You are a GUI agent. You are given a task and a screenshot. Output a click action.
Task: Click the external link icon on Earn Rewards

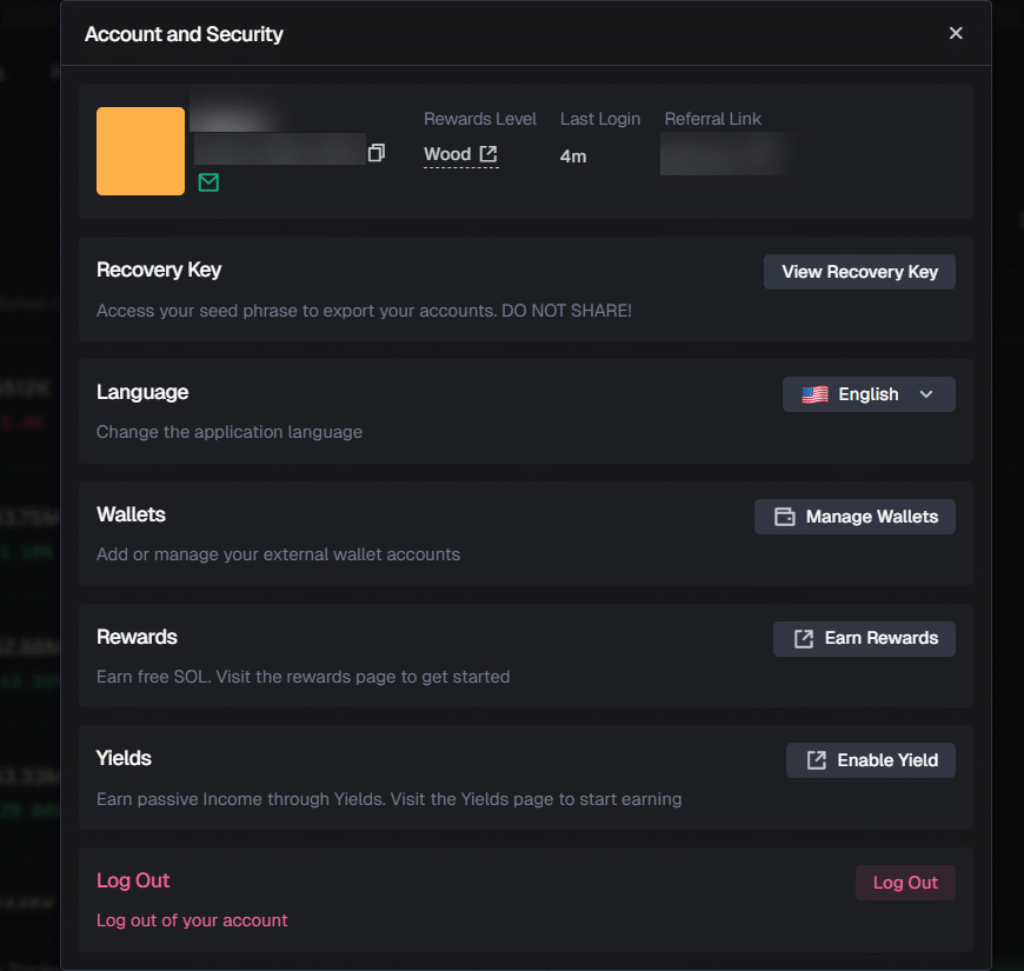[801, 638]
